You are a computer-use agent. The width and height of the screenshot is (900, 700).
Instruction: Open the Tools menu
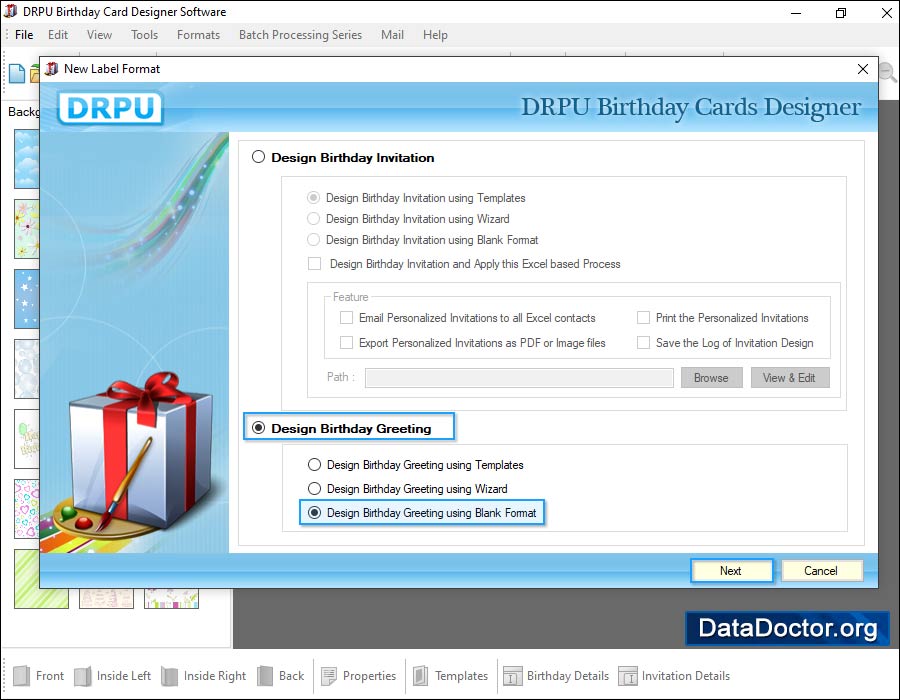(x=144, y=35)
